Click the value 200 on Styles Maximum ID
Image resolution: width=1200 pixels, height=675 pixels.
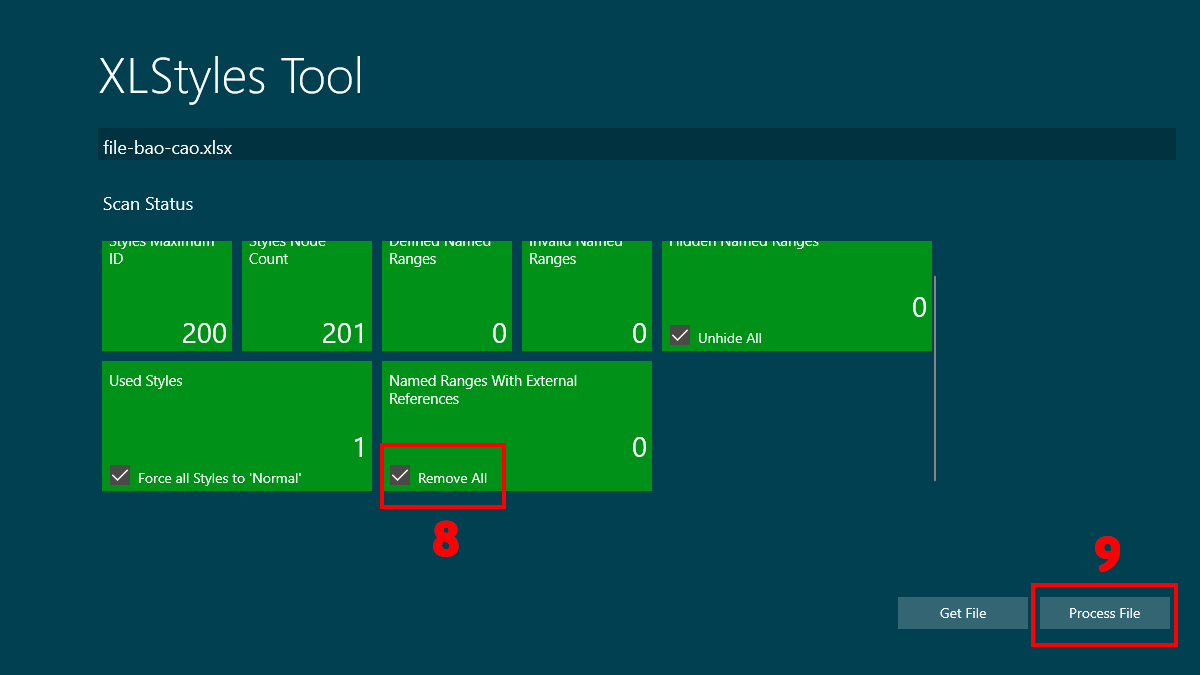[x=205, y=333]
